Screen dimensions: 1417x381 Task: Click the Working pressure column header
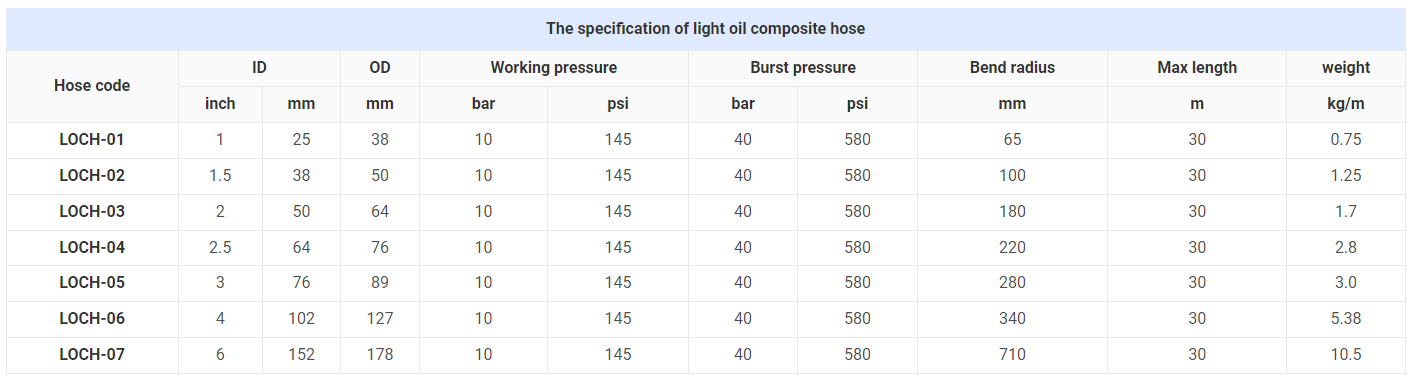pyautogui.click(x=553, y=68)
